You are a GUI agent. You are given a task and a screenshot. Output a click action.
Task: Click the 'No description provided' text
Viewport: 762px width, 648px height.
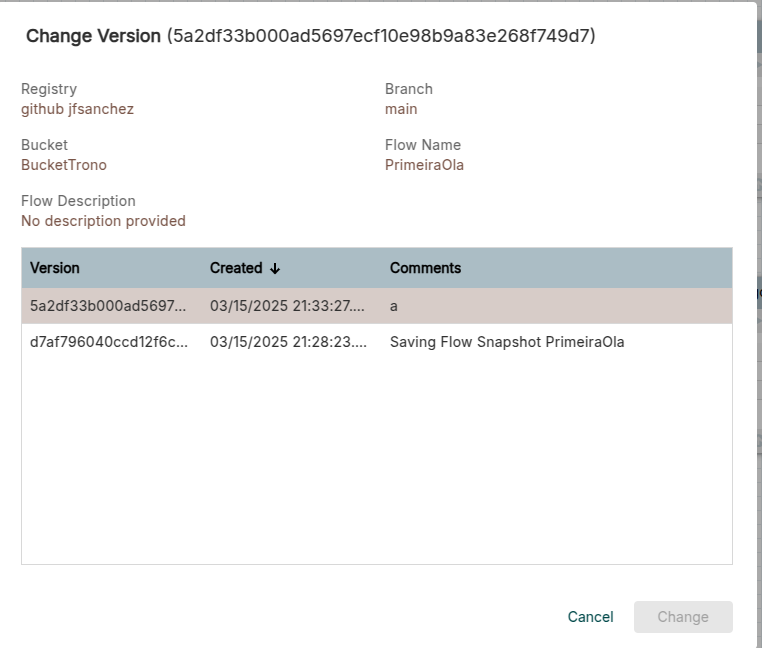pos(103,221)
